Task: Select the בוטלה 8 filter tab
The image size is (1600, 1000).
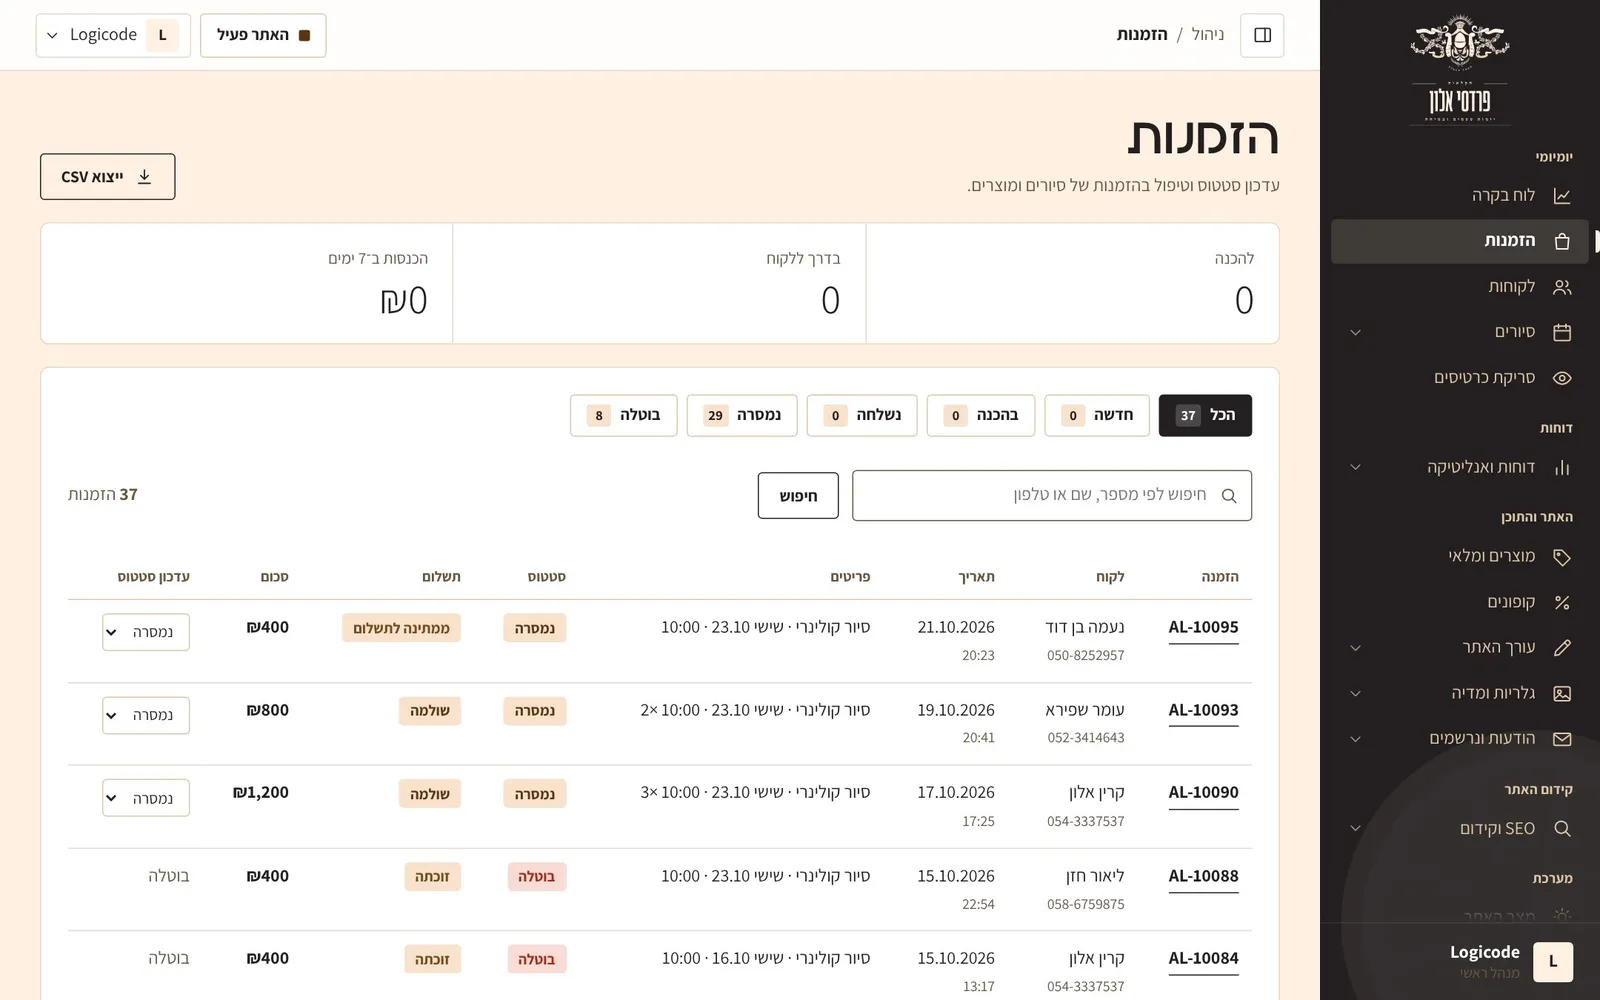Action: point(624,415)
